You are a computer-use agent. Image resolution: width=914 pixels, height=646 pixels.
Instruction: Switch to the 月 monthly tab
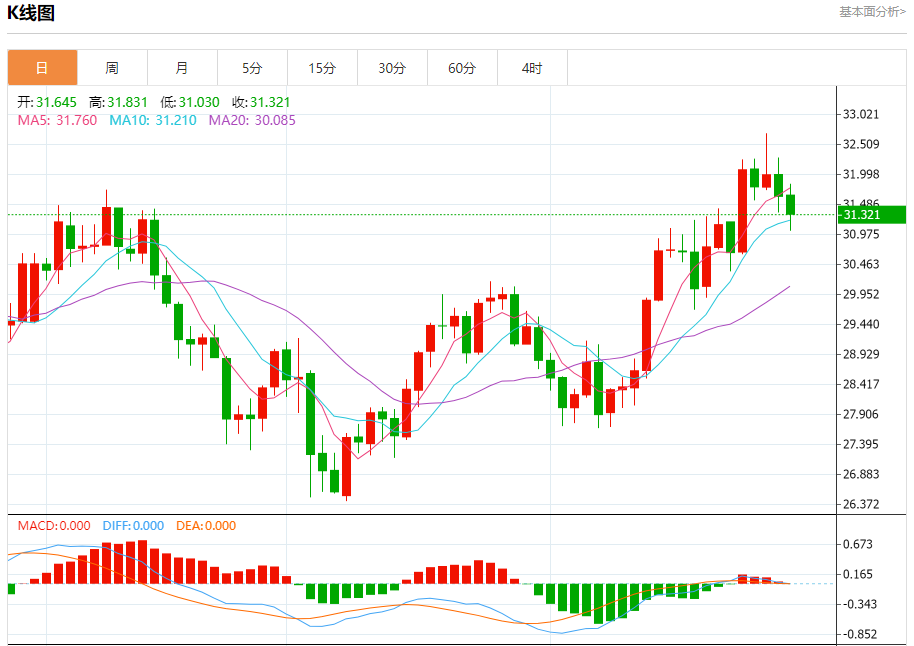click(x=182, y=68)
